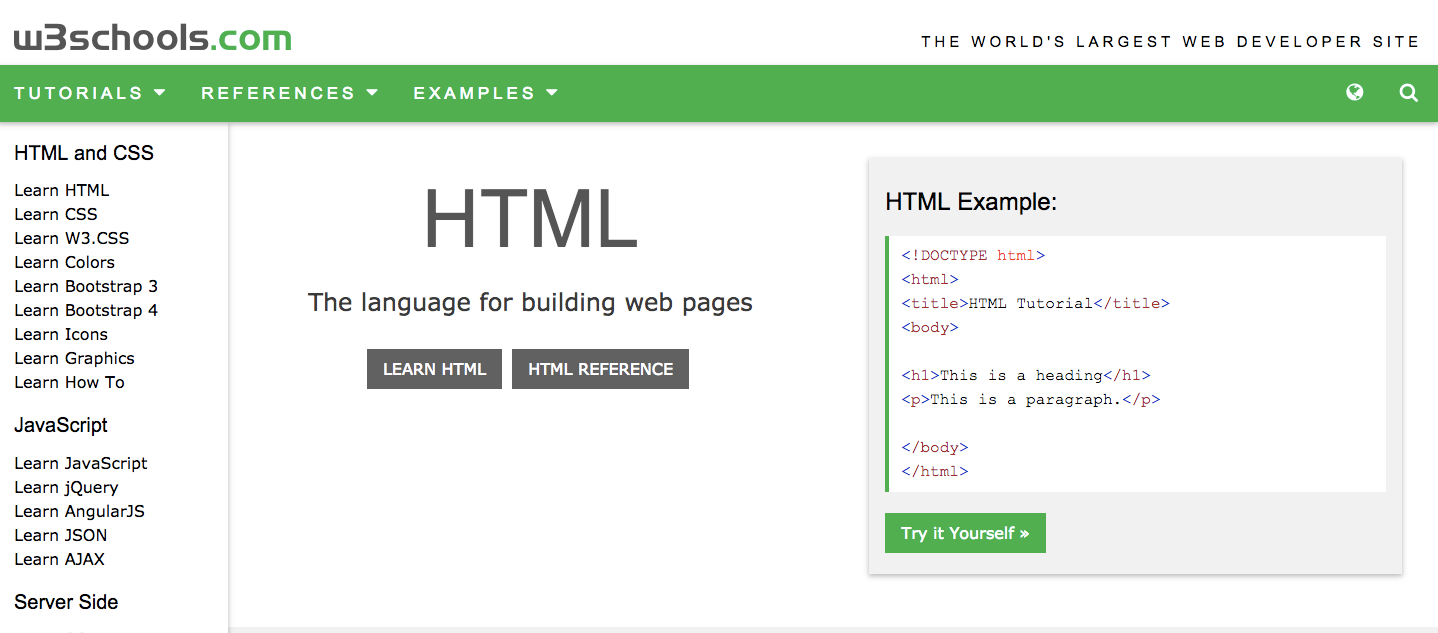Open Learn Bootstrap 3 link
The image size is (1438, 633).
click(86, 286)
